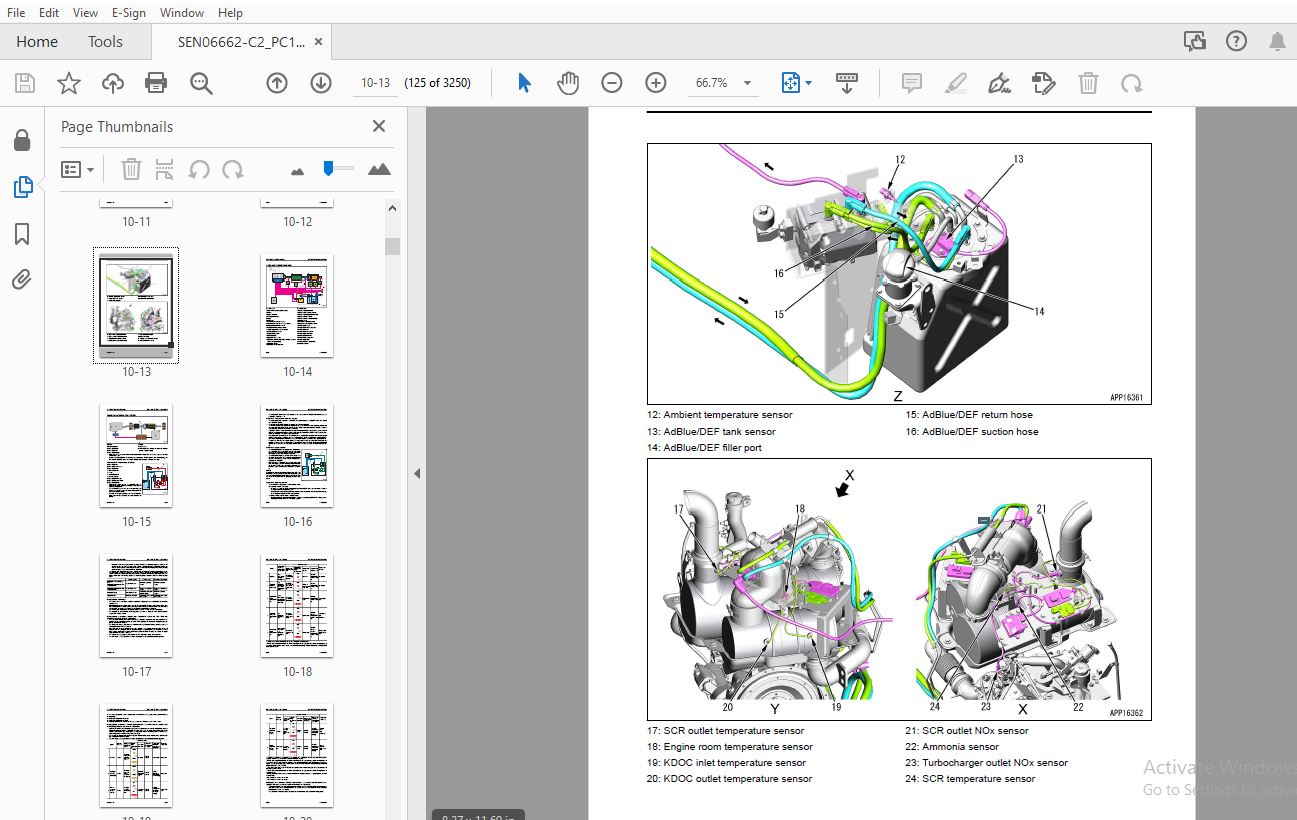
Task: Reduce thumbnail size with small mountain icon
Action: (x=297, y=171)
